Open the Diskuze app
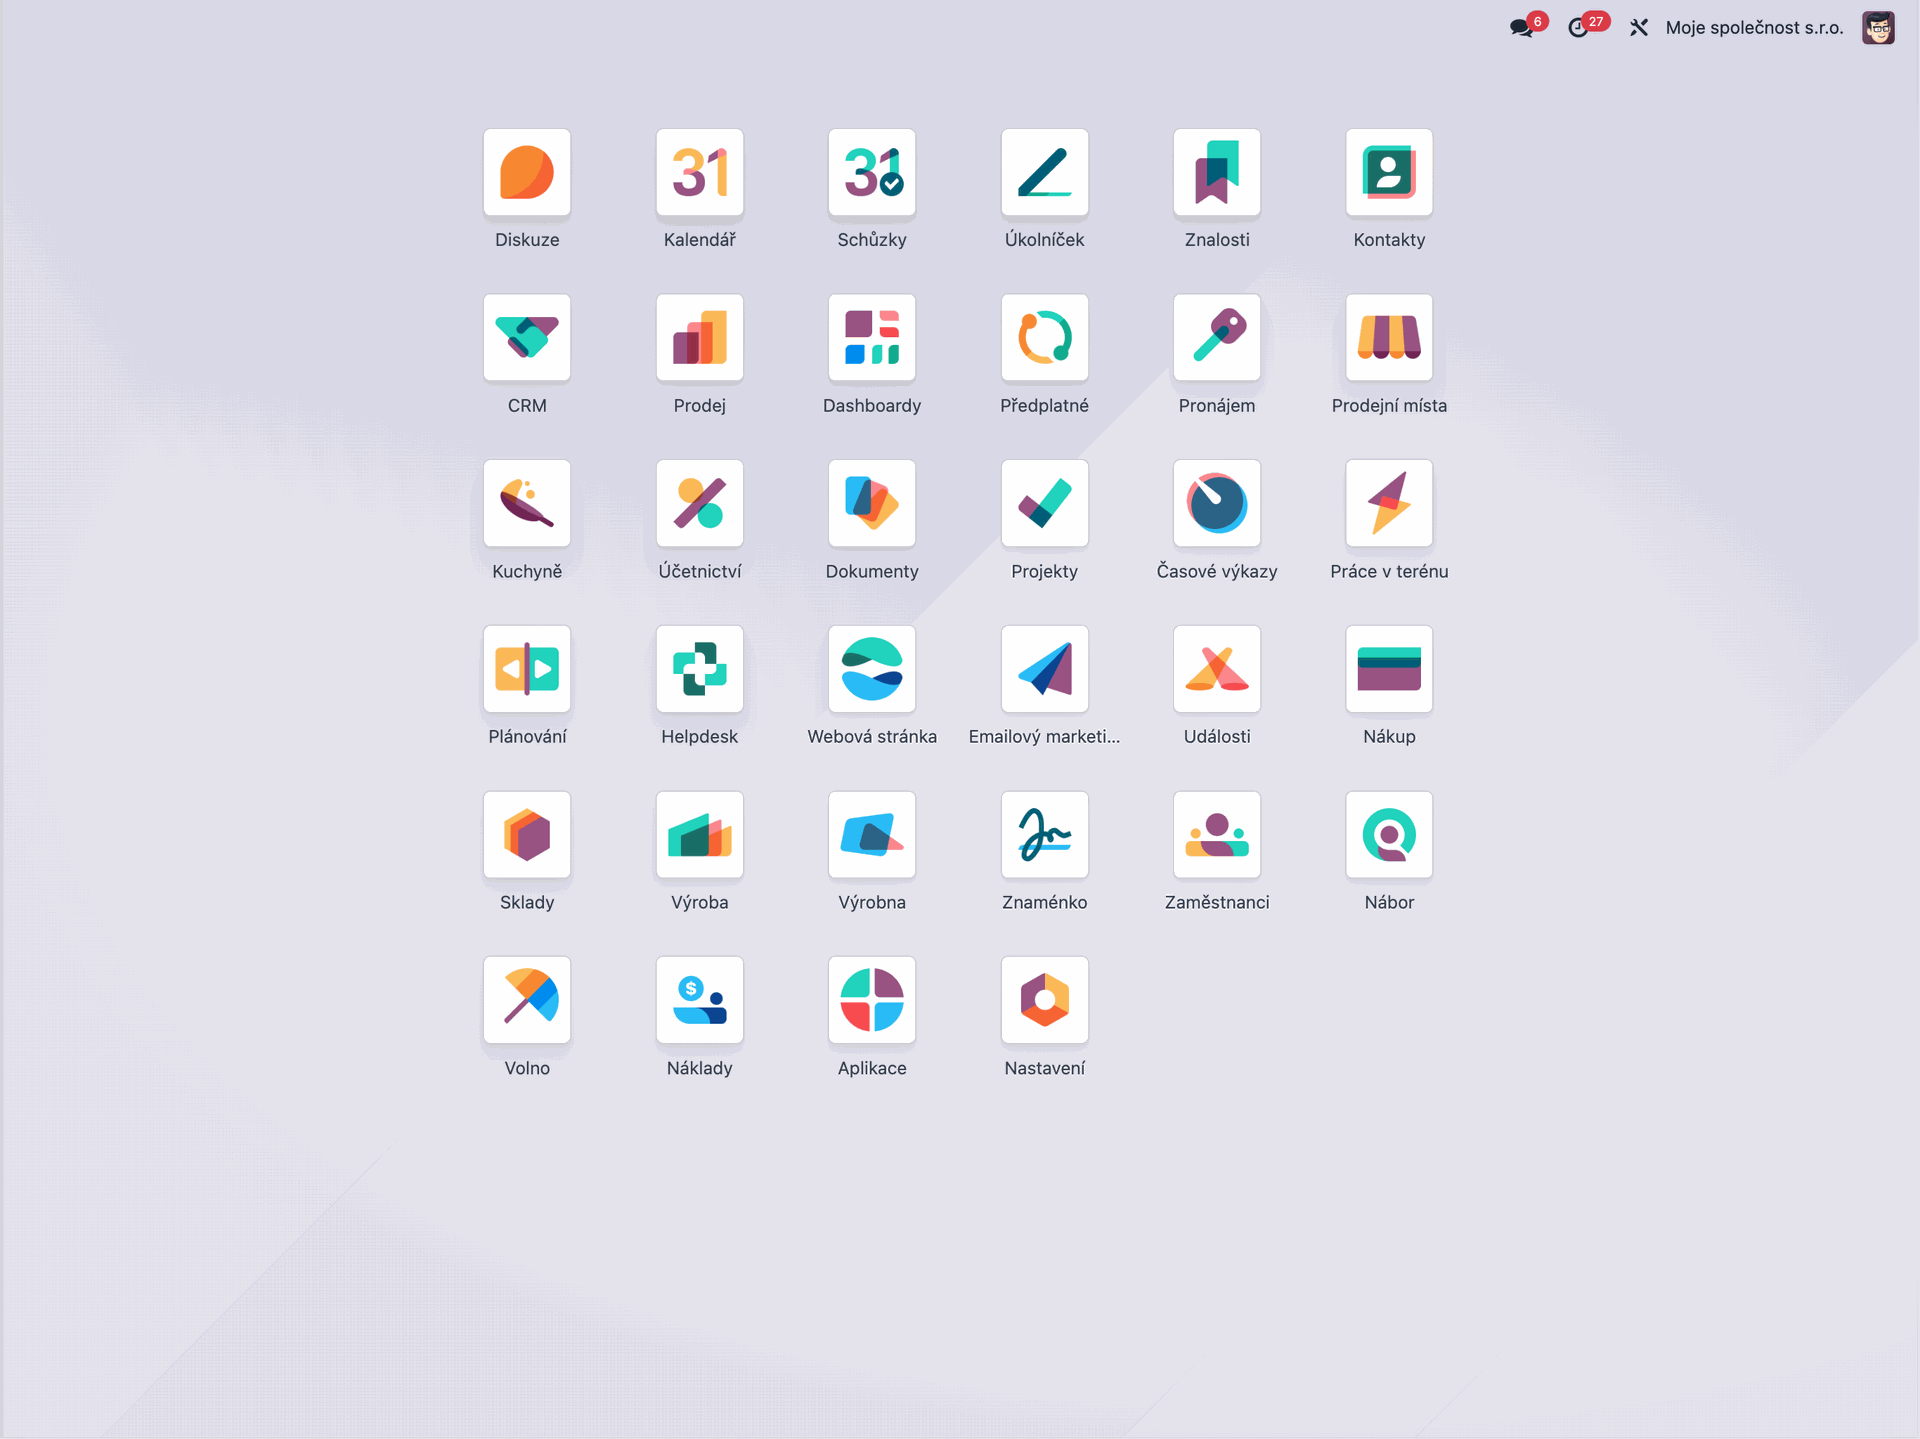 (x=527, y=172)
